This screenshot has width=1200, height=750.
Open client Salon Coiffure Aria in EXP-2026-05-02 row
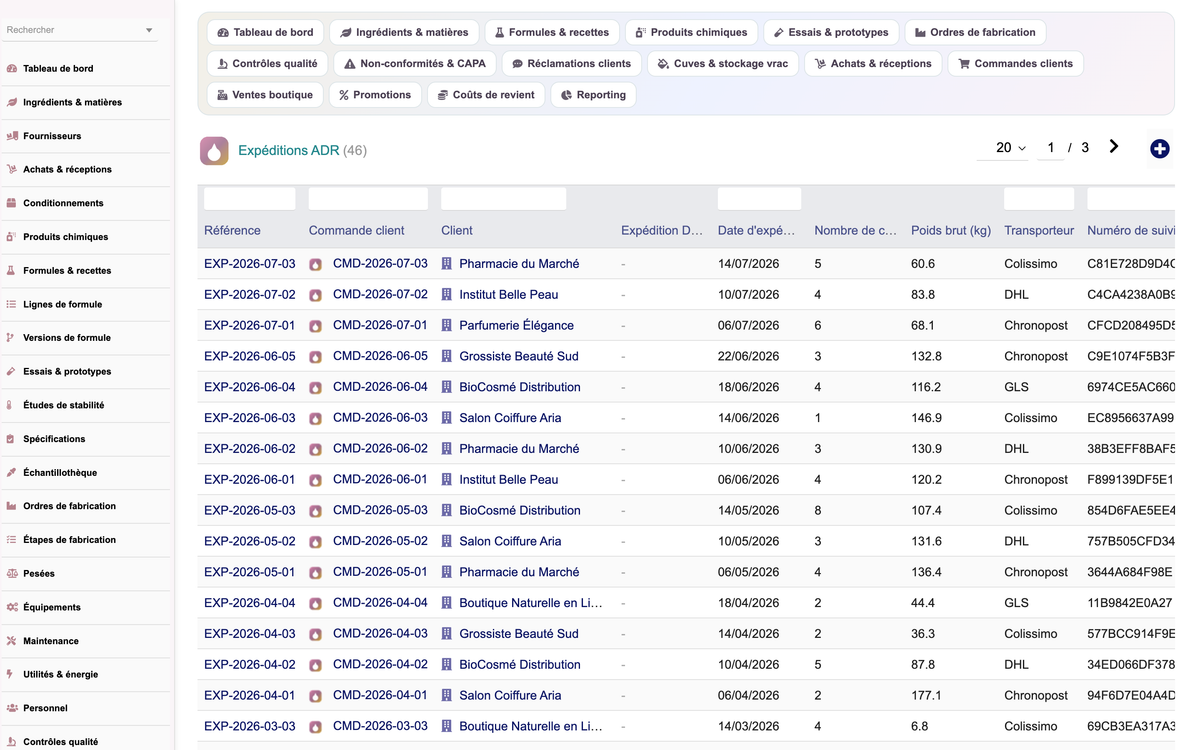coord(510,542)
